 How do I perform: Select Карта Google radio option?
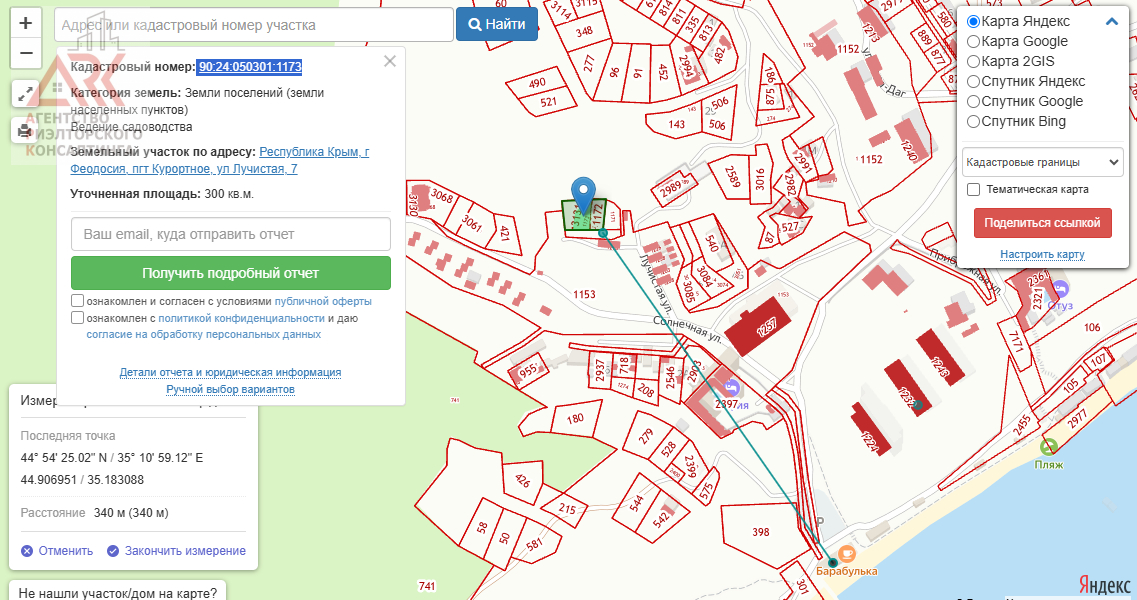click(x=973, y=41)
